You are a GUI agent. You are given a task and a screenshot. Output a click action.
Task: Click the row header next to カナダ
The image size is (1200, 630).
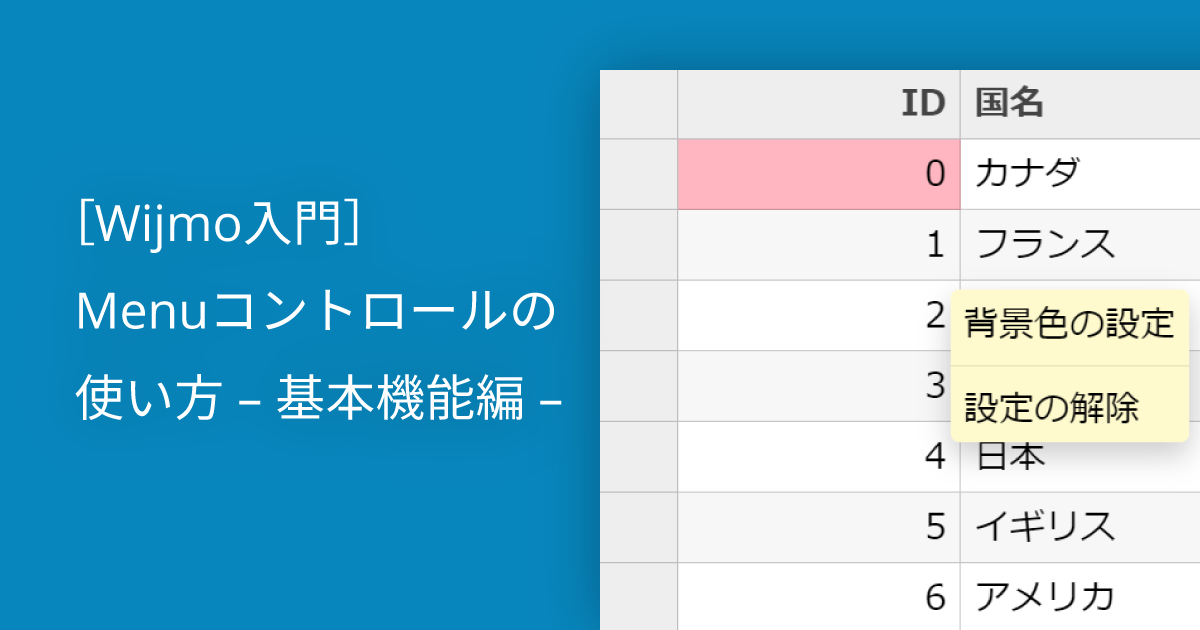(x=640, y=172)
